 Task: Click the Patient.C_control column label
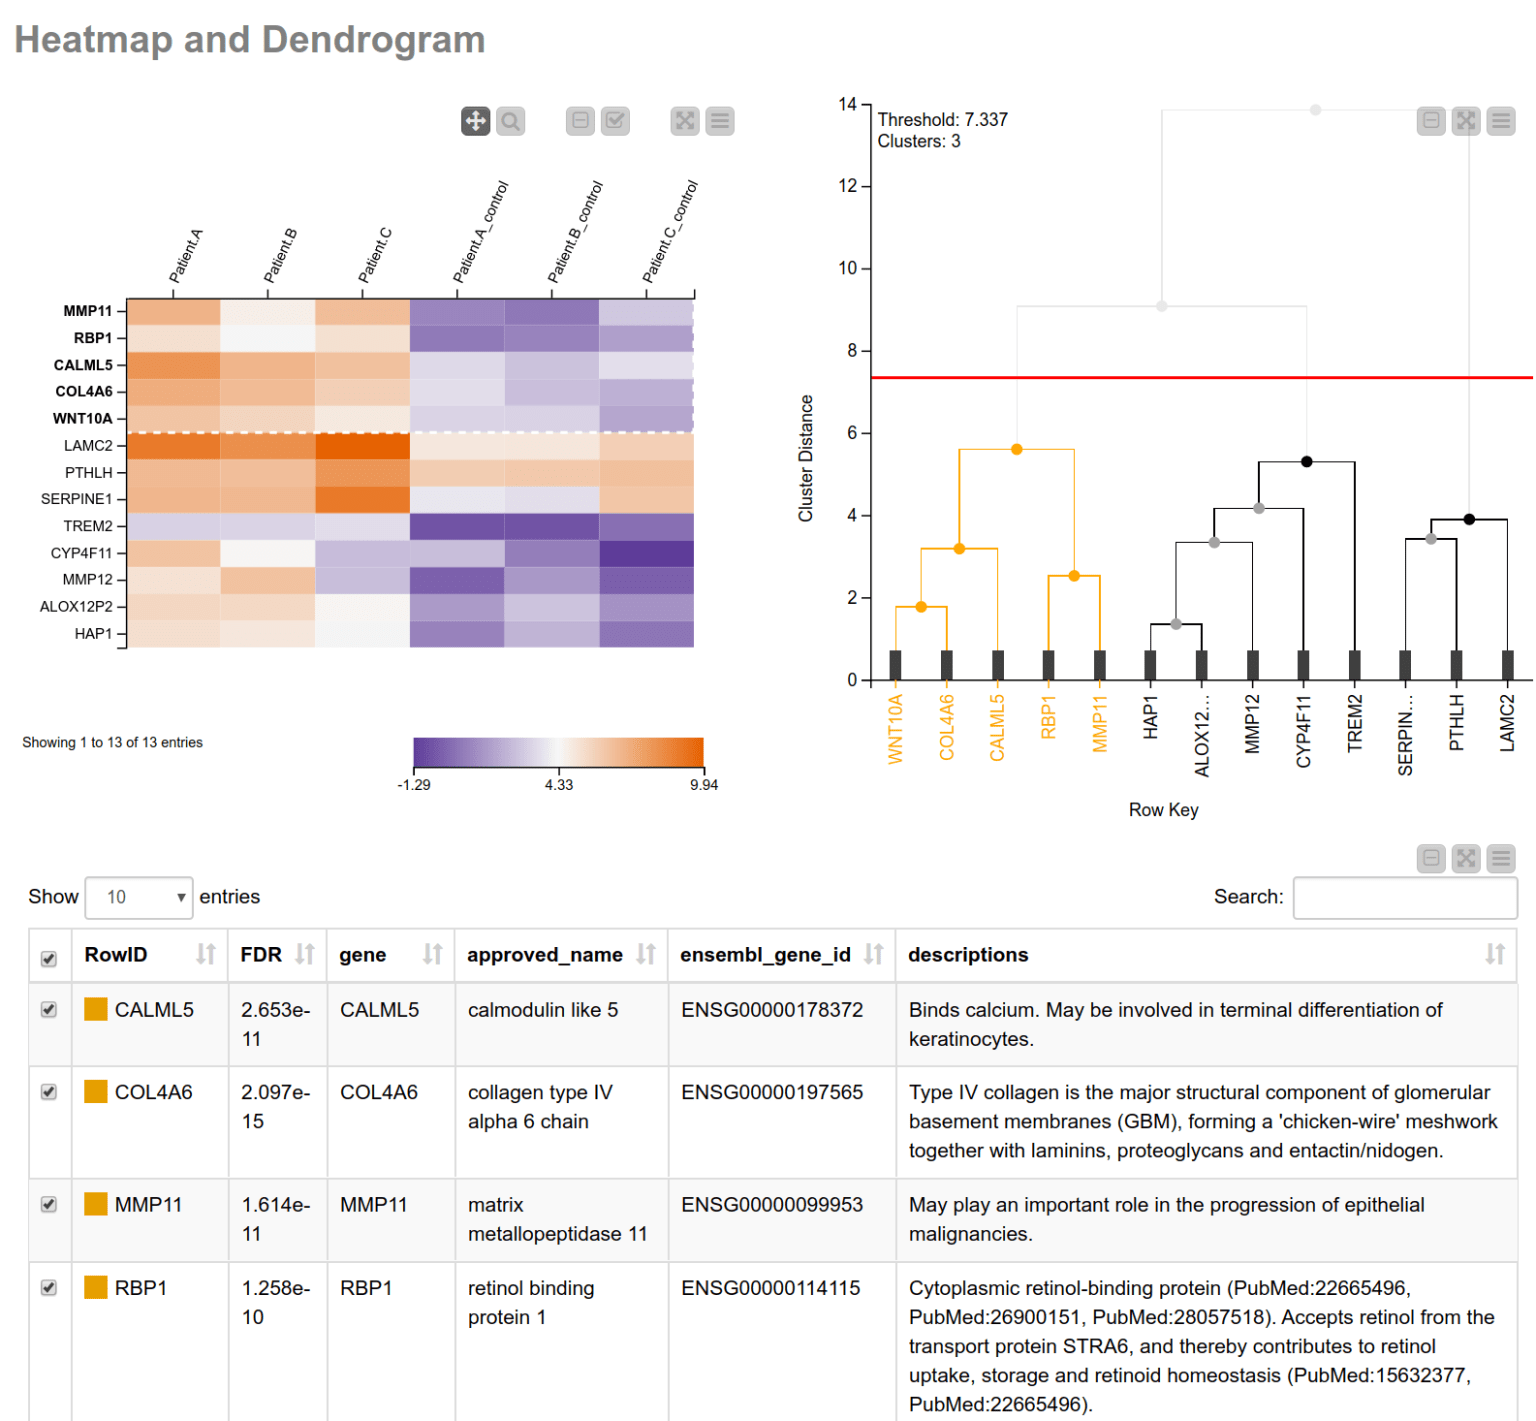670,232
